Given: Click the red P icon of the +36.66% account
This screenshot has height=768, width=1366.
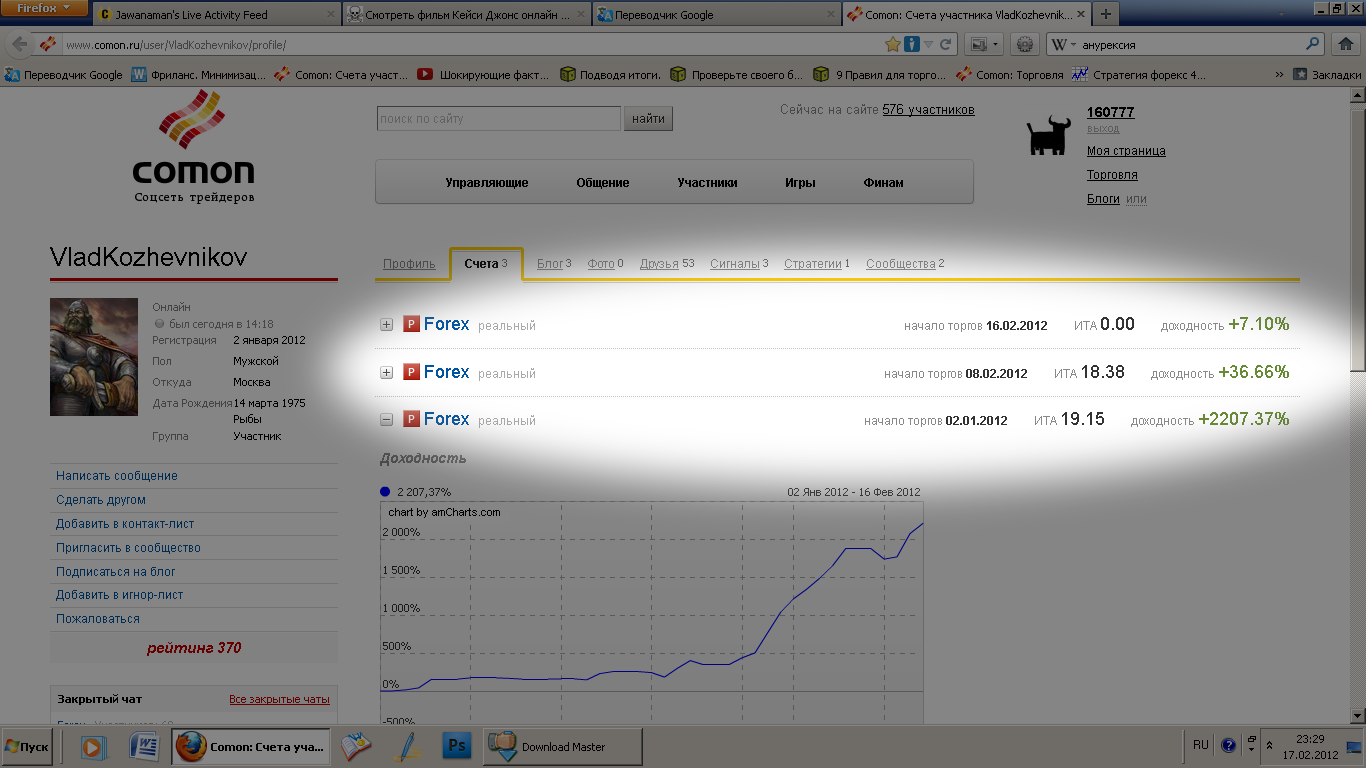Looking at the screenshot, I should [411, 372].
